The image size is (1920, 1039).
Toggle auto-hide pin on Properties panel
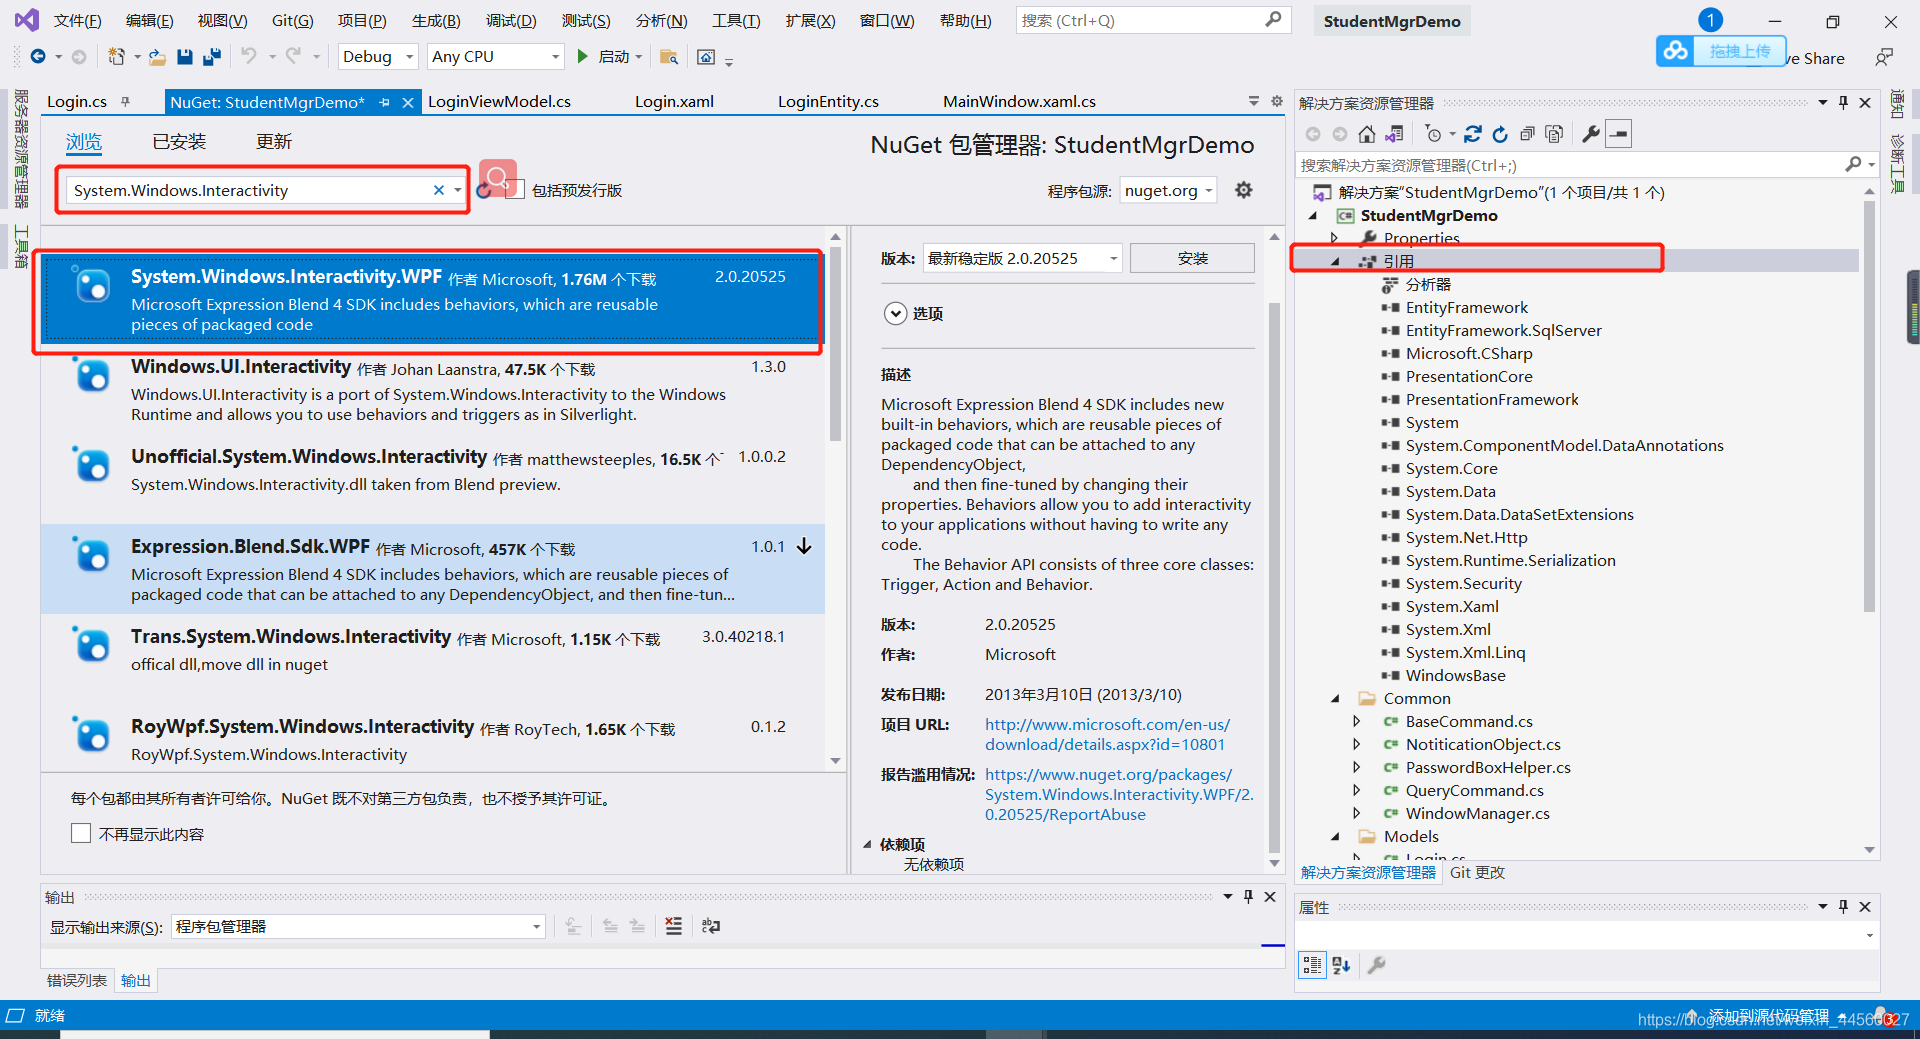pyautogui.click(x=1843, y=906)
